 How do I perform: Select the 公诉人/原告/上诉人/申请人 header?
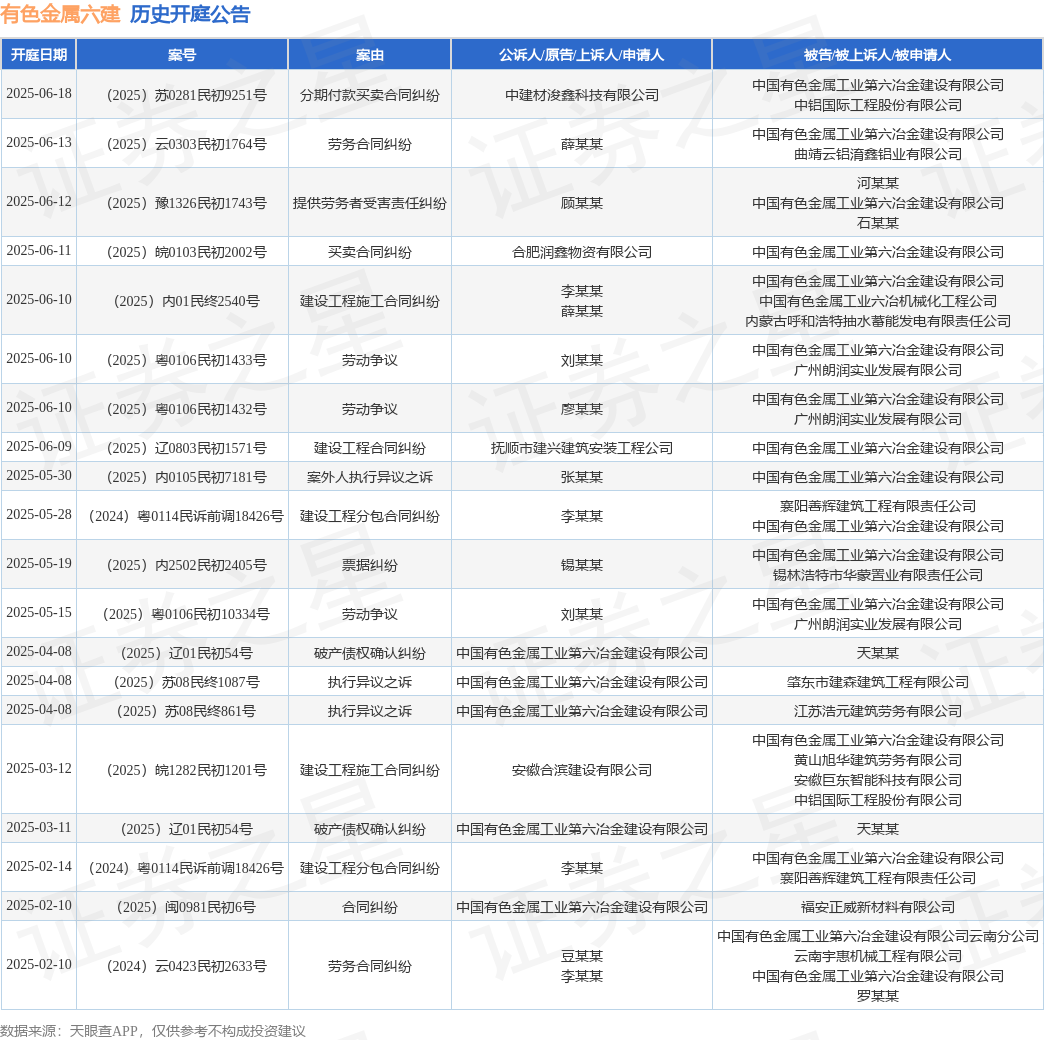point(581,55)
